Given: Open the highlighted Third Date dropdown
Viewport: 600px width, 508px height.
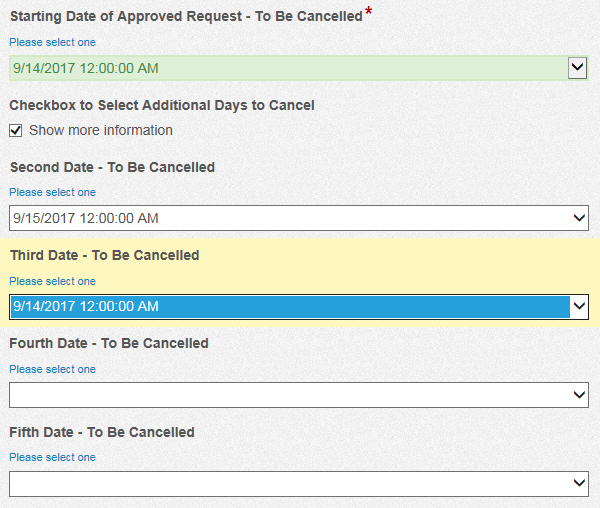Looking at the screenshot, I should 299,307.
